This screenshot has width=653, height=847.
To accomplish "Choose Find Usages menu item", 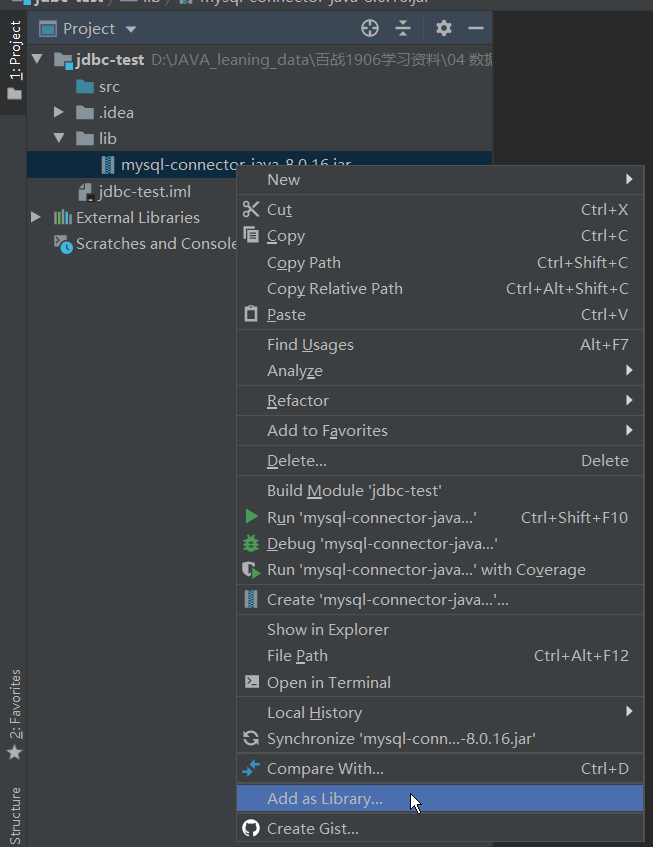I will point(440,345).
